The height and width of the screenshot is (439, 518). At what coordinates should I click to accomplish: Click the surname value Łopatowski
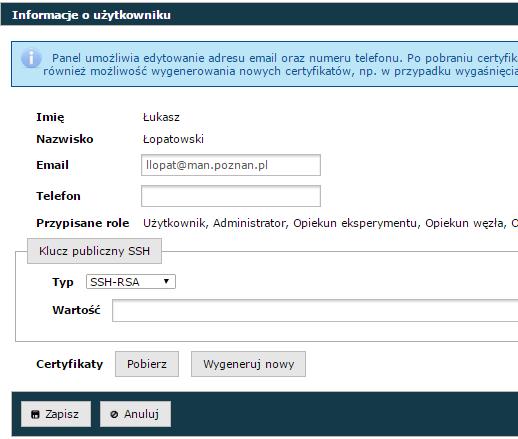click(173, 139)
